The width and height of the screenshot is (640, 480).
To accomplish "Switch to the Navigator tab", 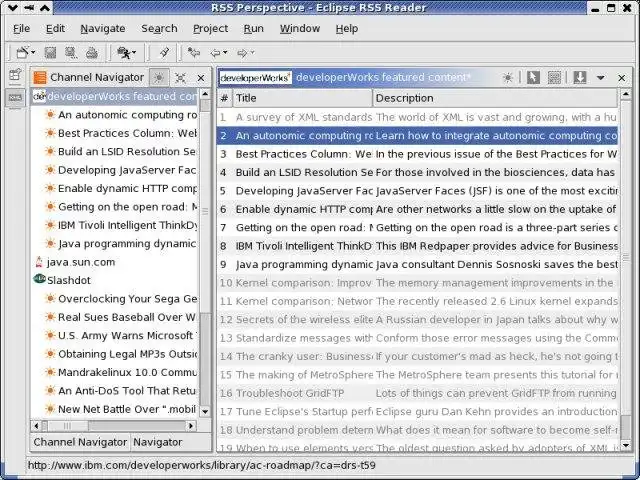I will pos(158,442).
